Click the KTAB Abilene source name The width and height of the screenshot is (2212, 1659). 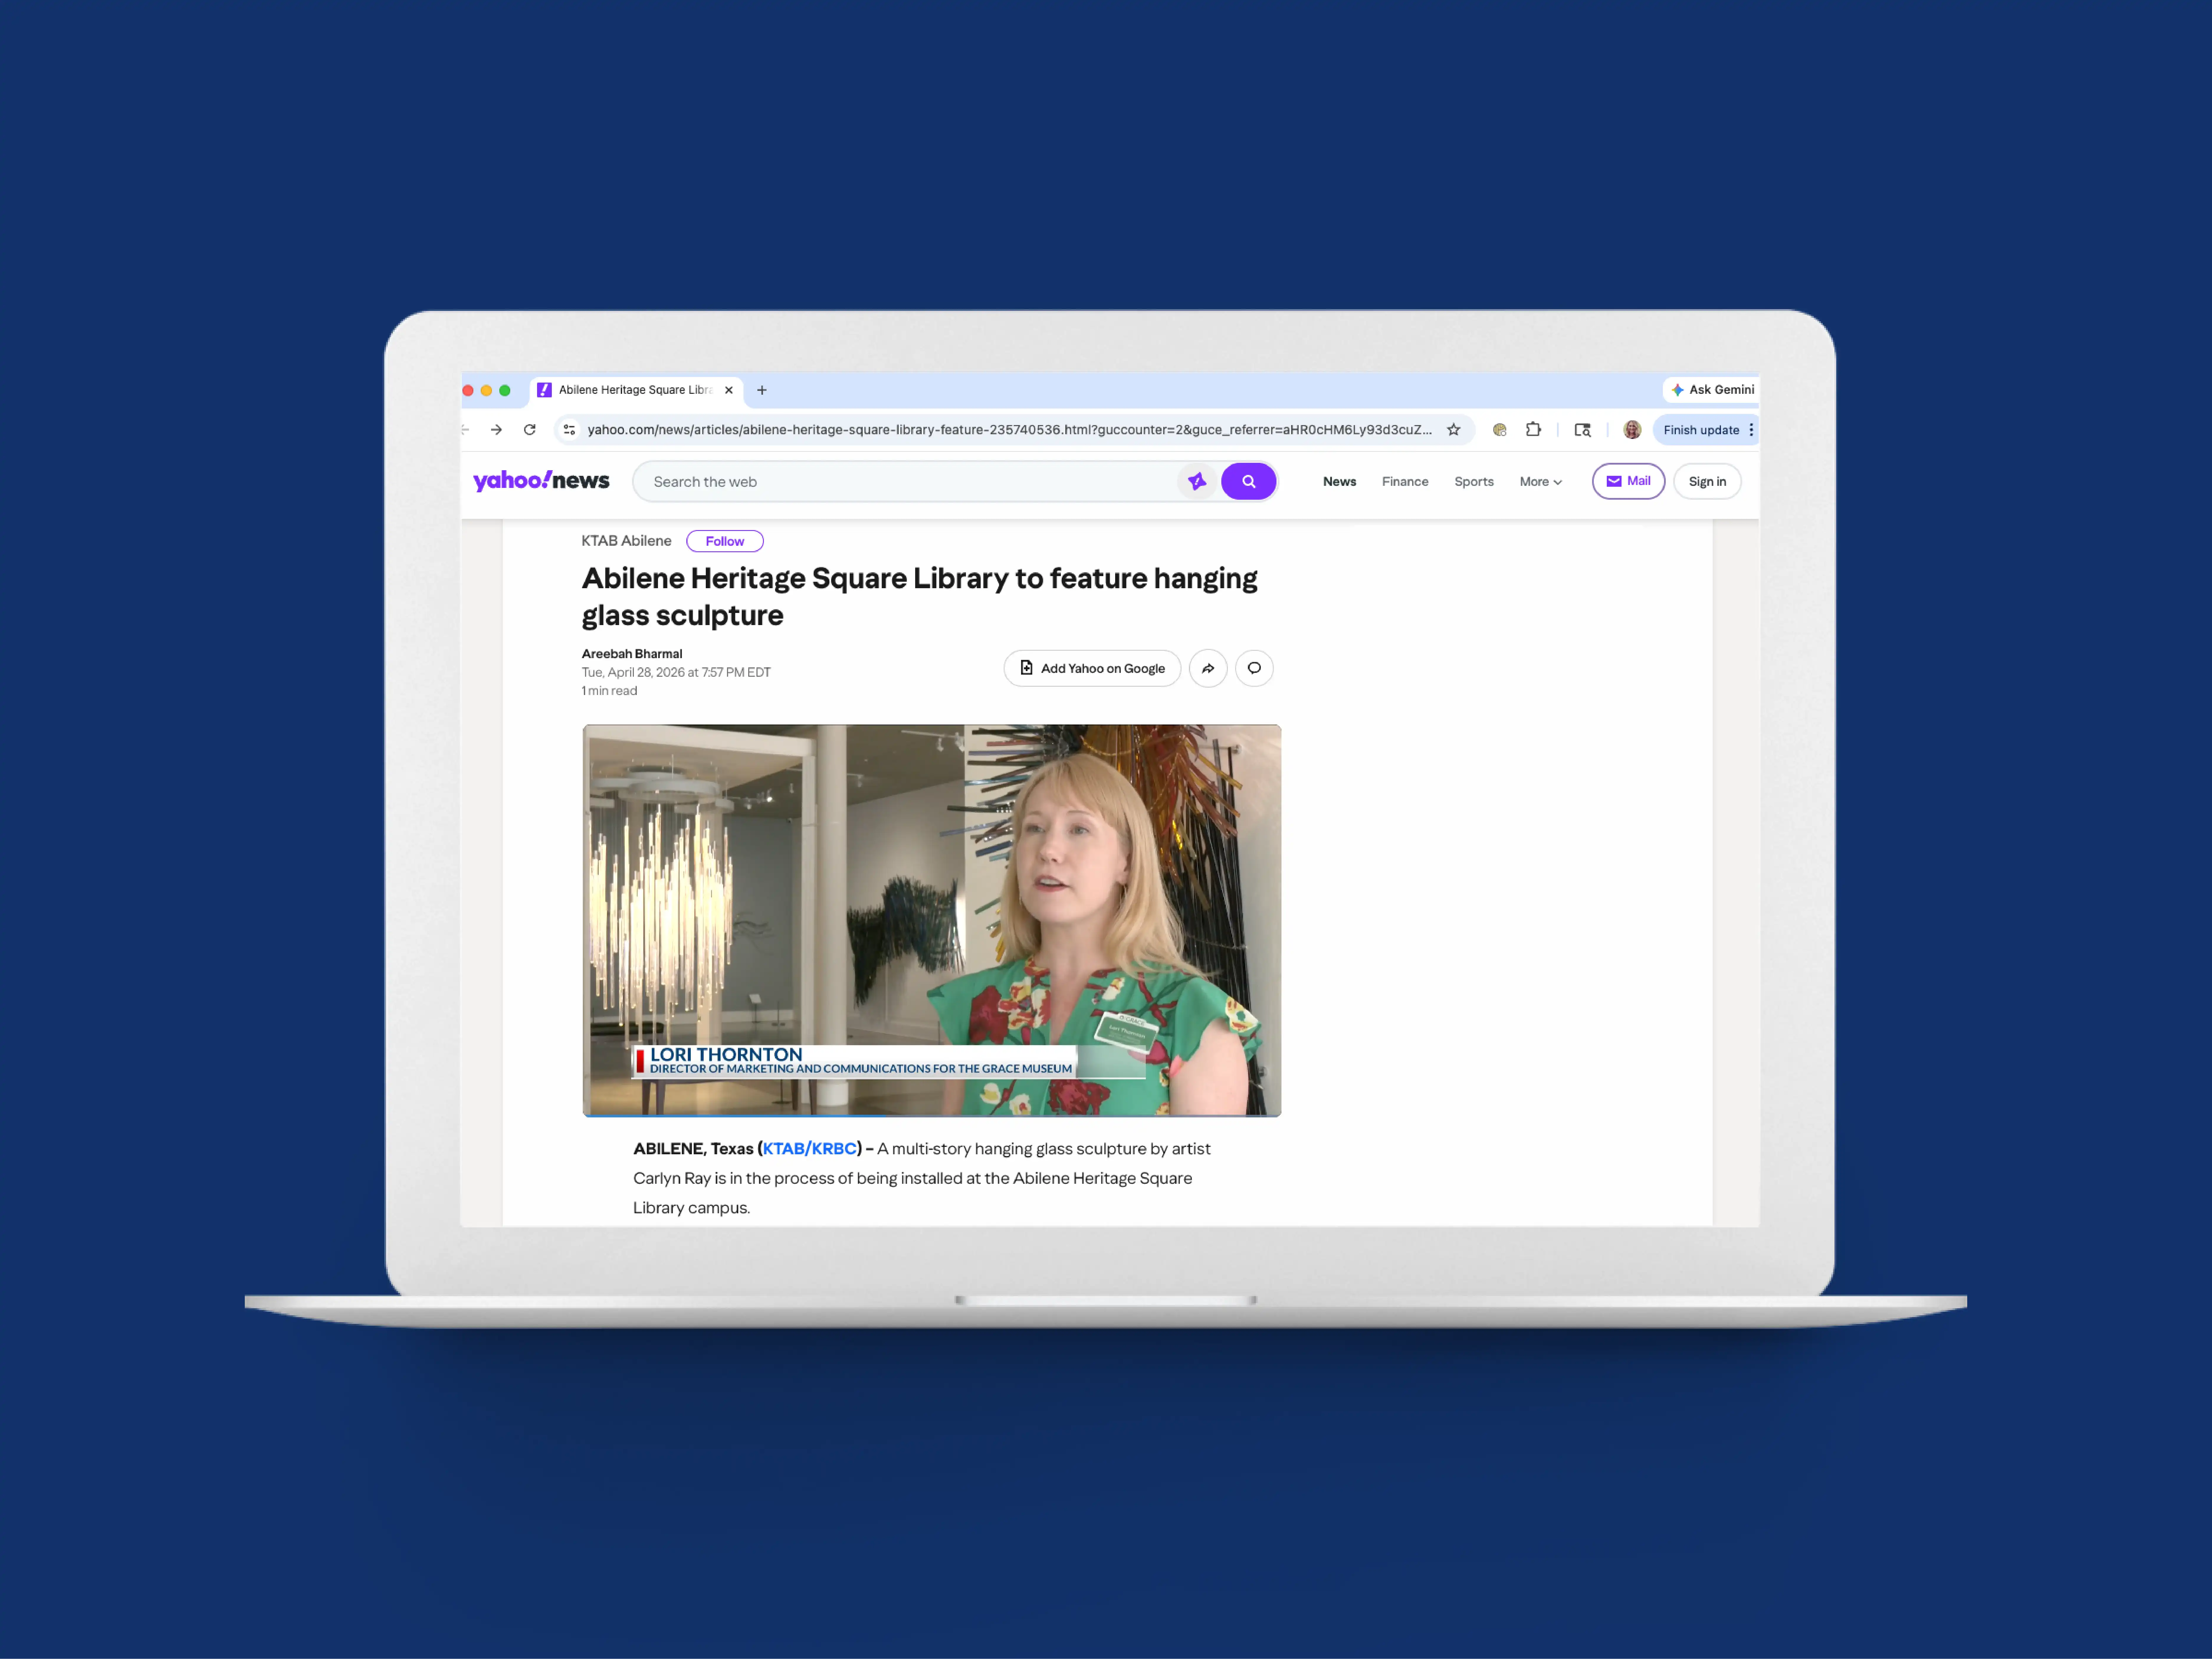coord(626,541)
